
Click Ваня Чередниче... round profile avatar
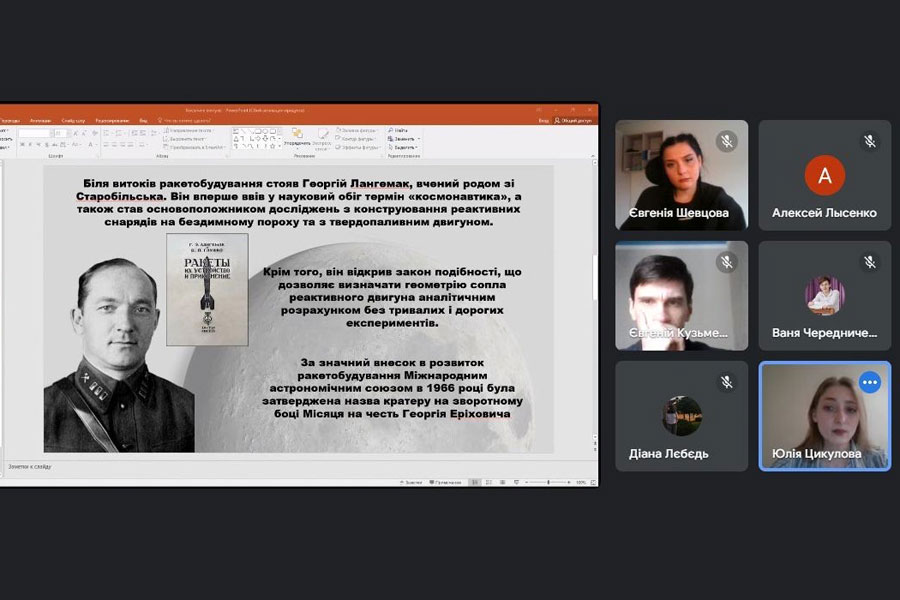825,296
